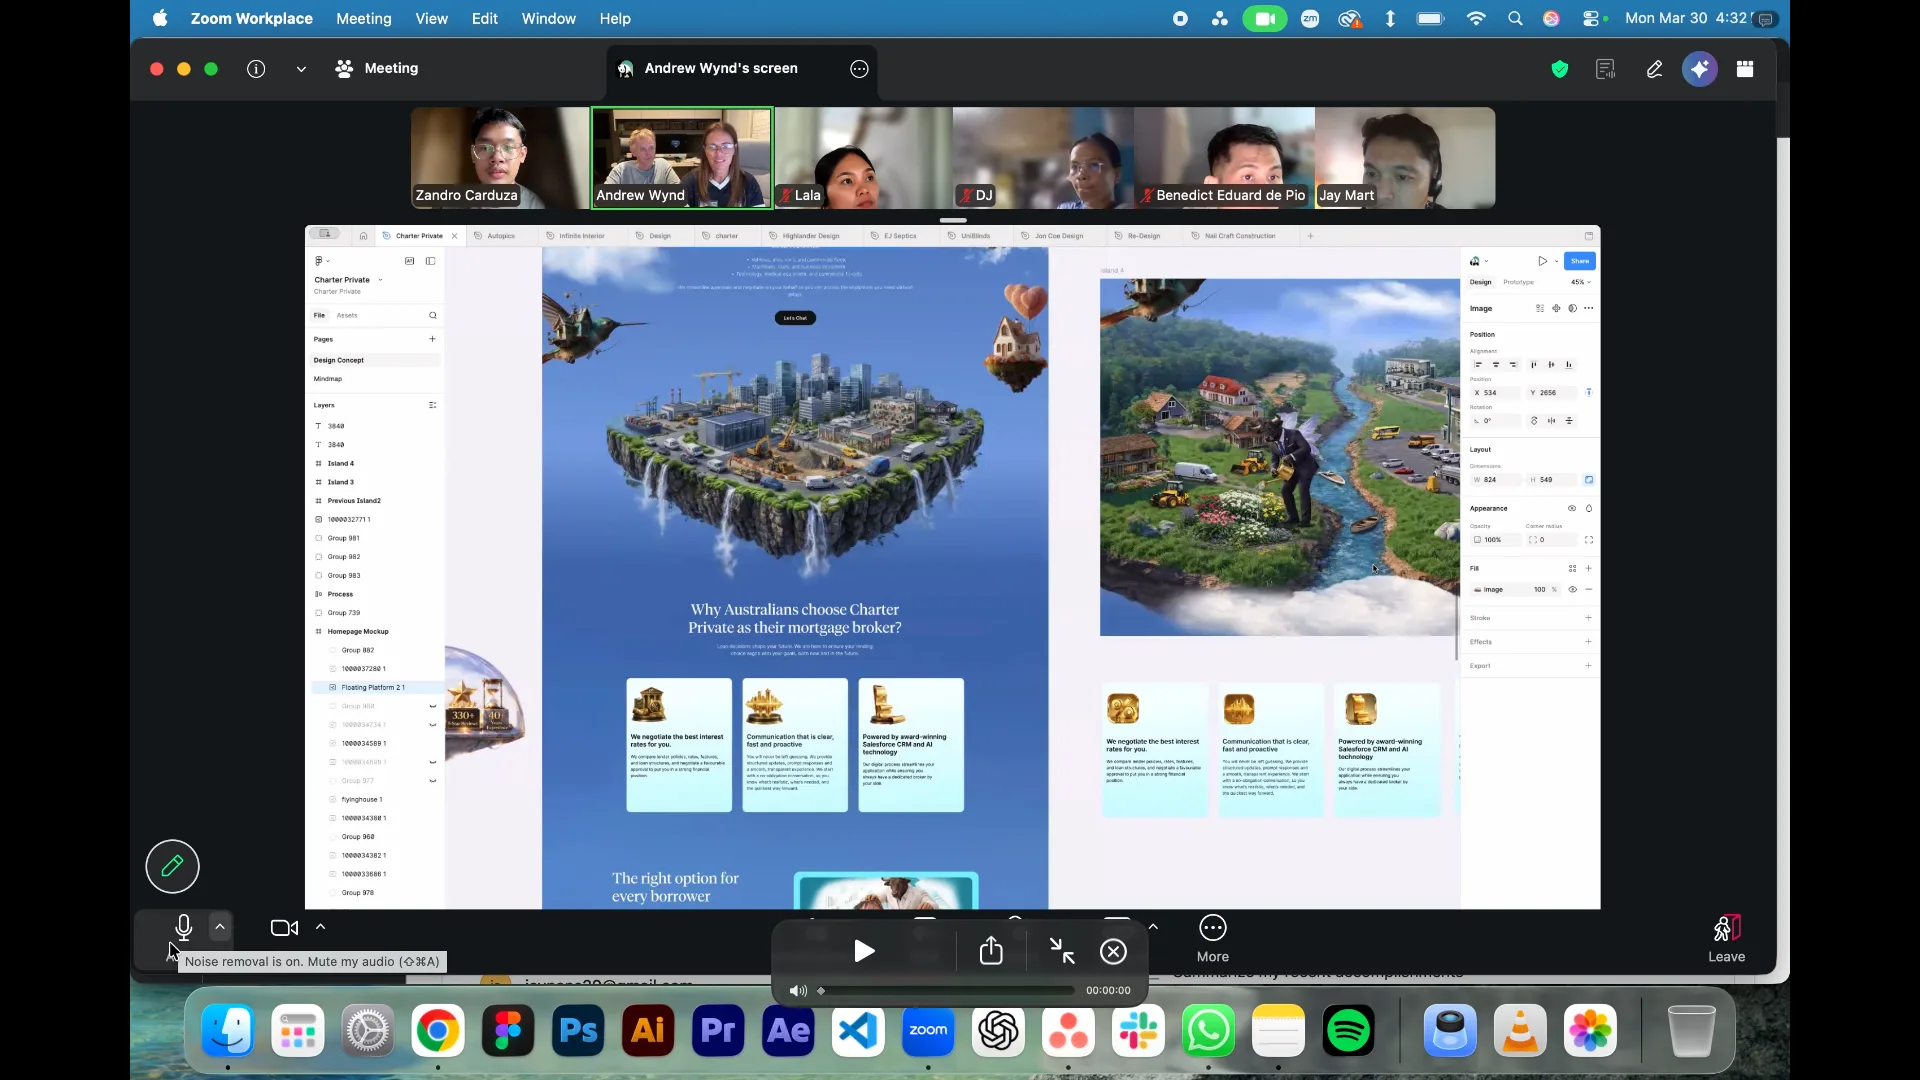The height and width of the screenshot is (1080, 1920).
Task: Click the Figma home icon in the tab bar
Action: pyautogui.click(x=363, y=236)
